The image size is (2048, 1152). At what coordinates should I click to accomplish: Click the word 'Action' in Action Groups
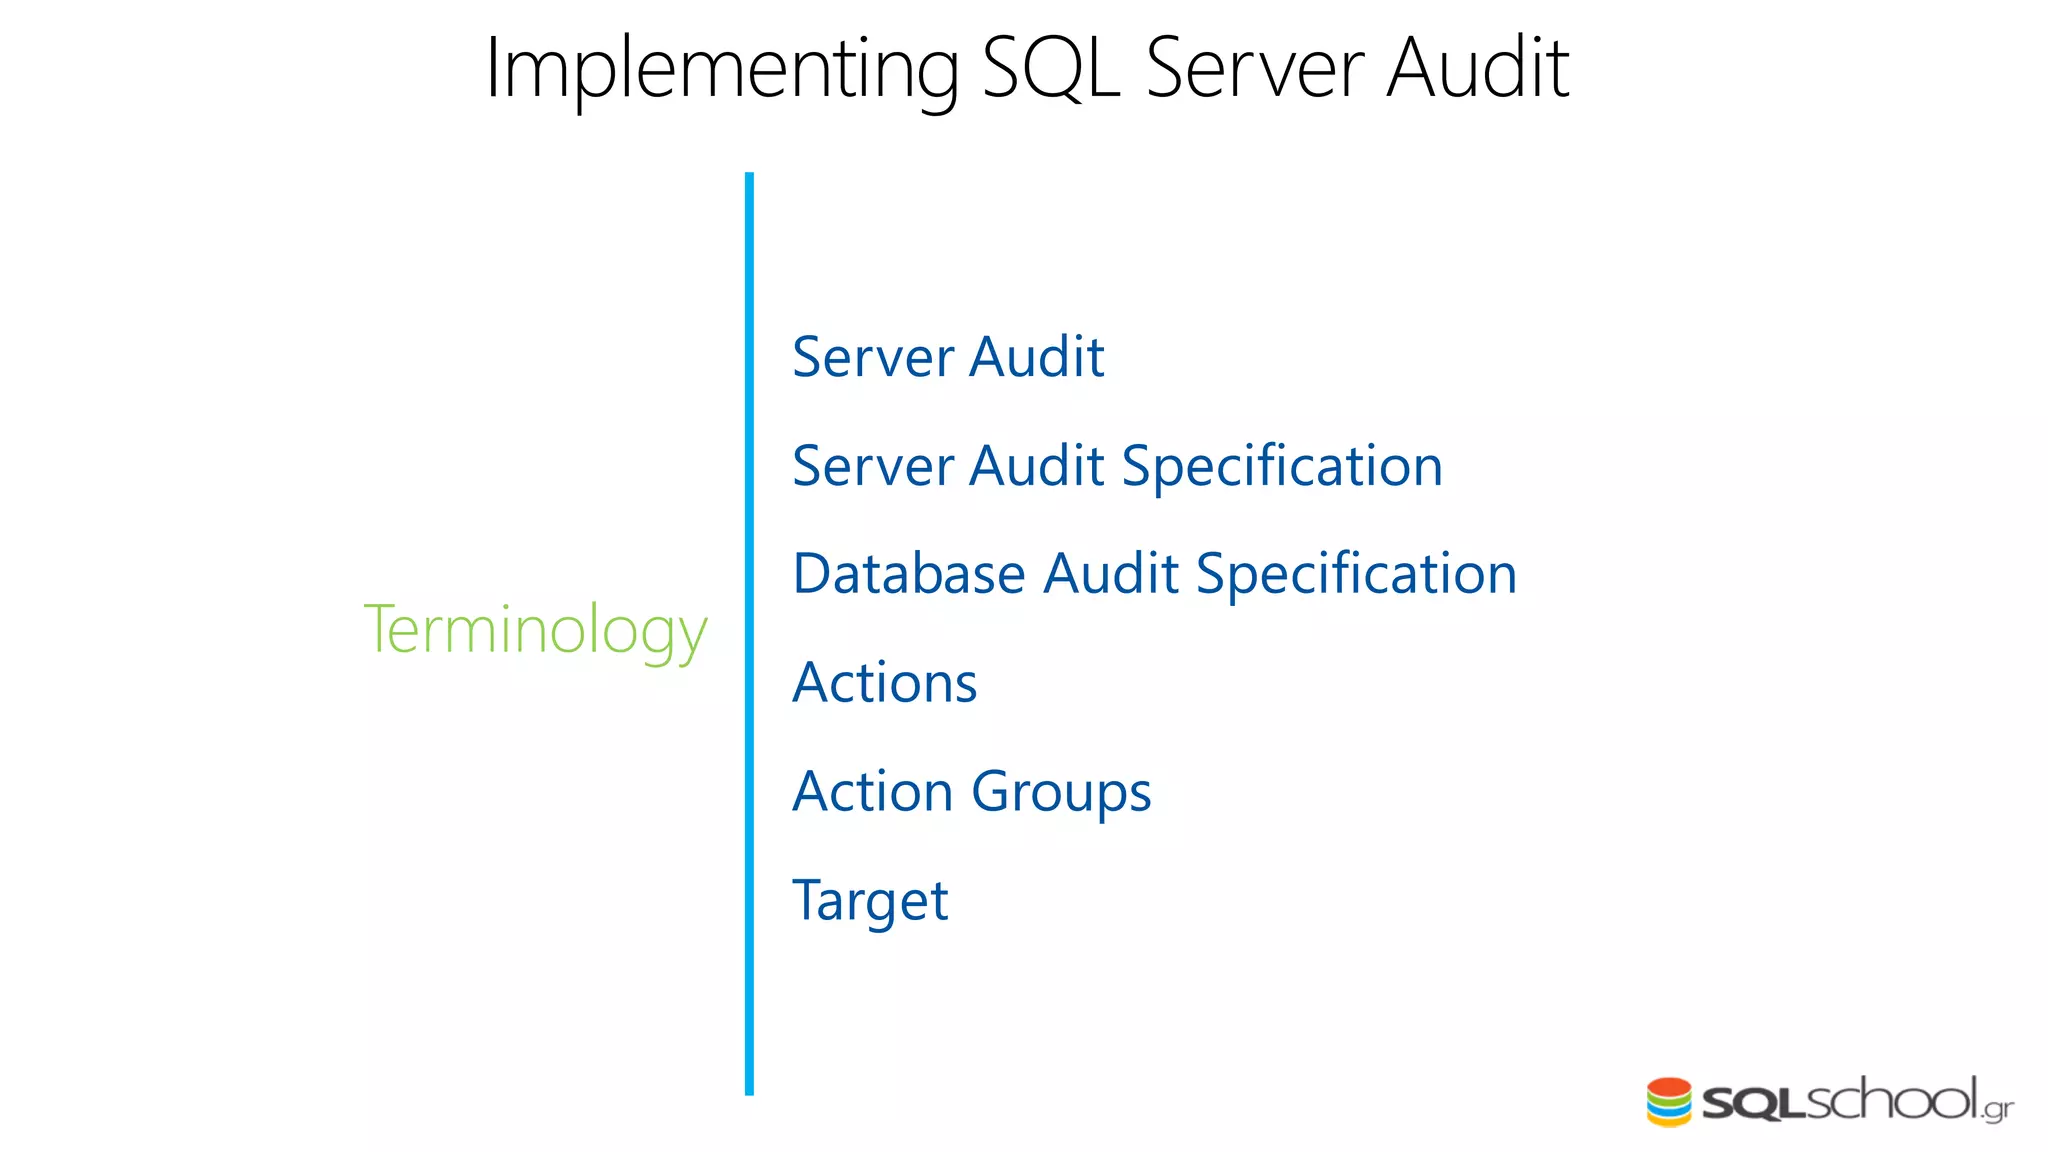pos(872,792)
